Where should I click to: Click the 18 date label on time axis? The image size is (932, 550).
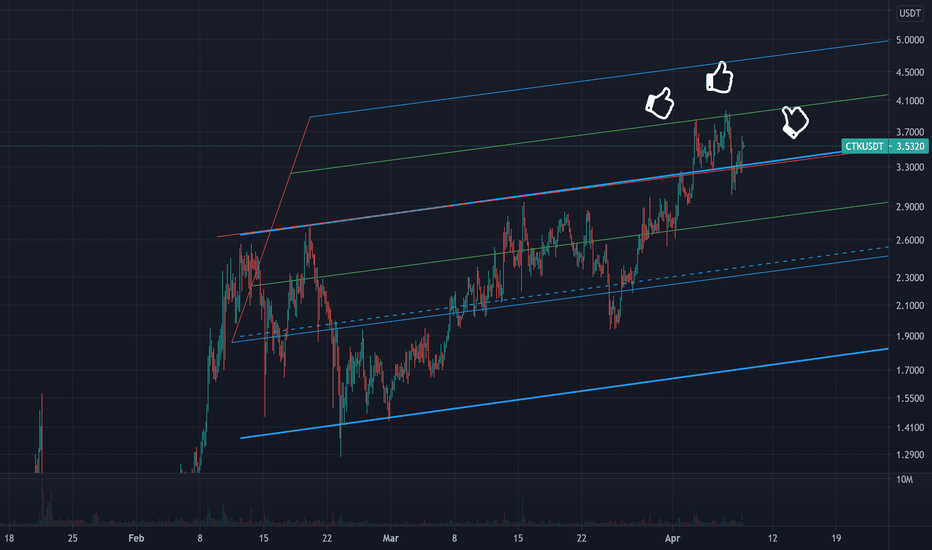tap(9, 538)
